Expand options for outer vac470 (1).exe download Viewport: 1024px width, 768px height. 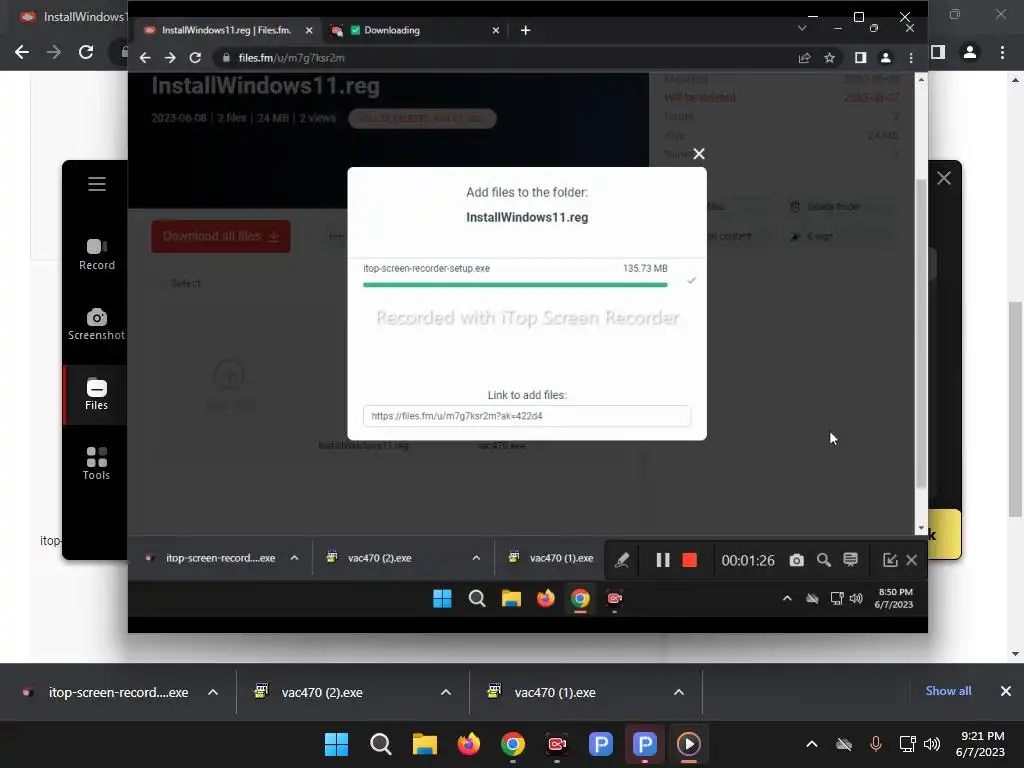pyautogui.click(x=679, y=692)
